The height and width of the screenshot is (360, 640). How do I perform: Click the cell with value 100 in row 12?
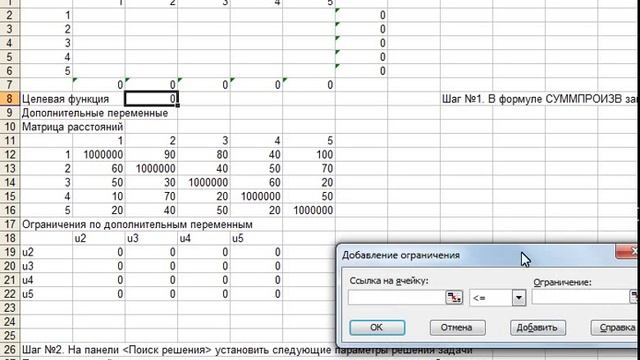pos(309,155)
